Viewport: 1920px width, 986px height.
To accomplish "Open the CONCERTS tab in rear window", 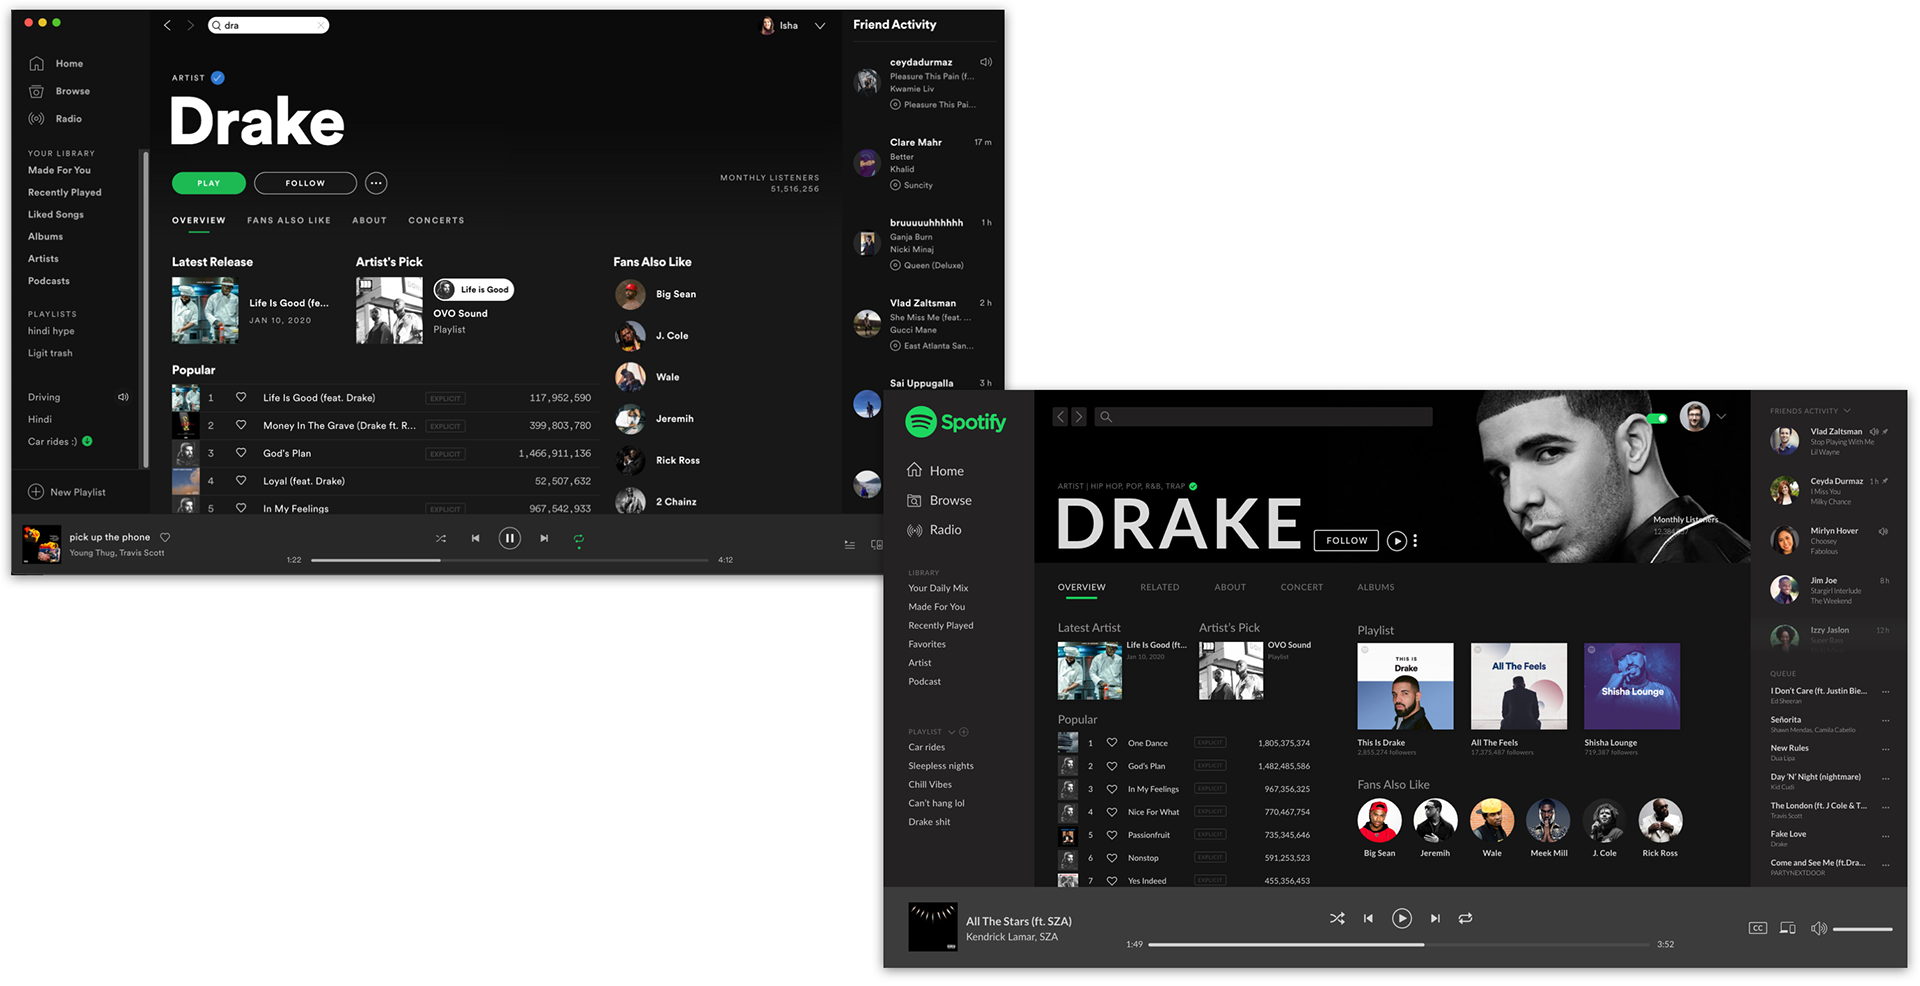I will click(436, 220).
